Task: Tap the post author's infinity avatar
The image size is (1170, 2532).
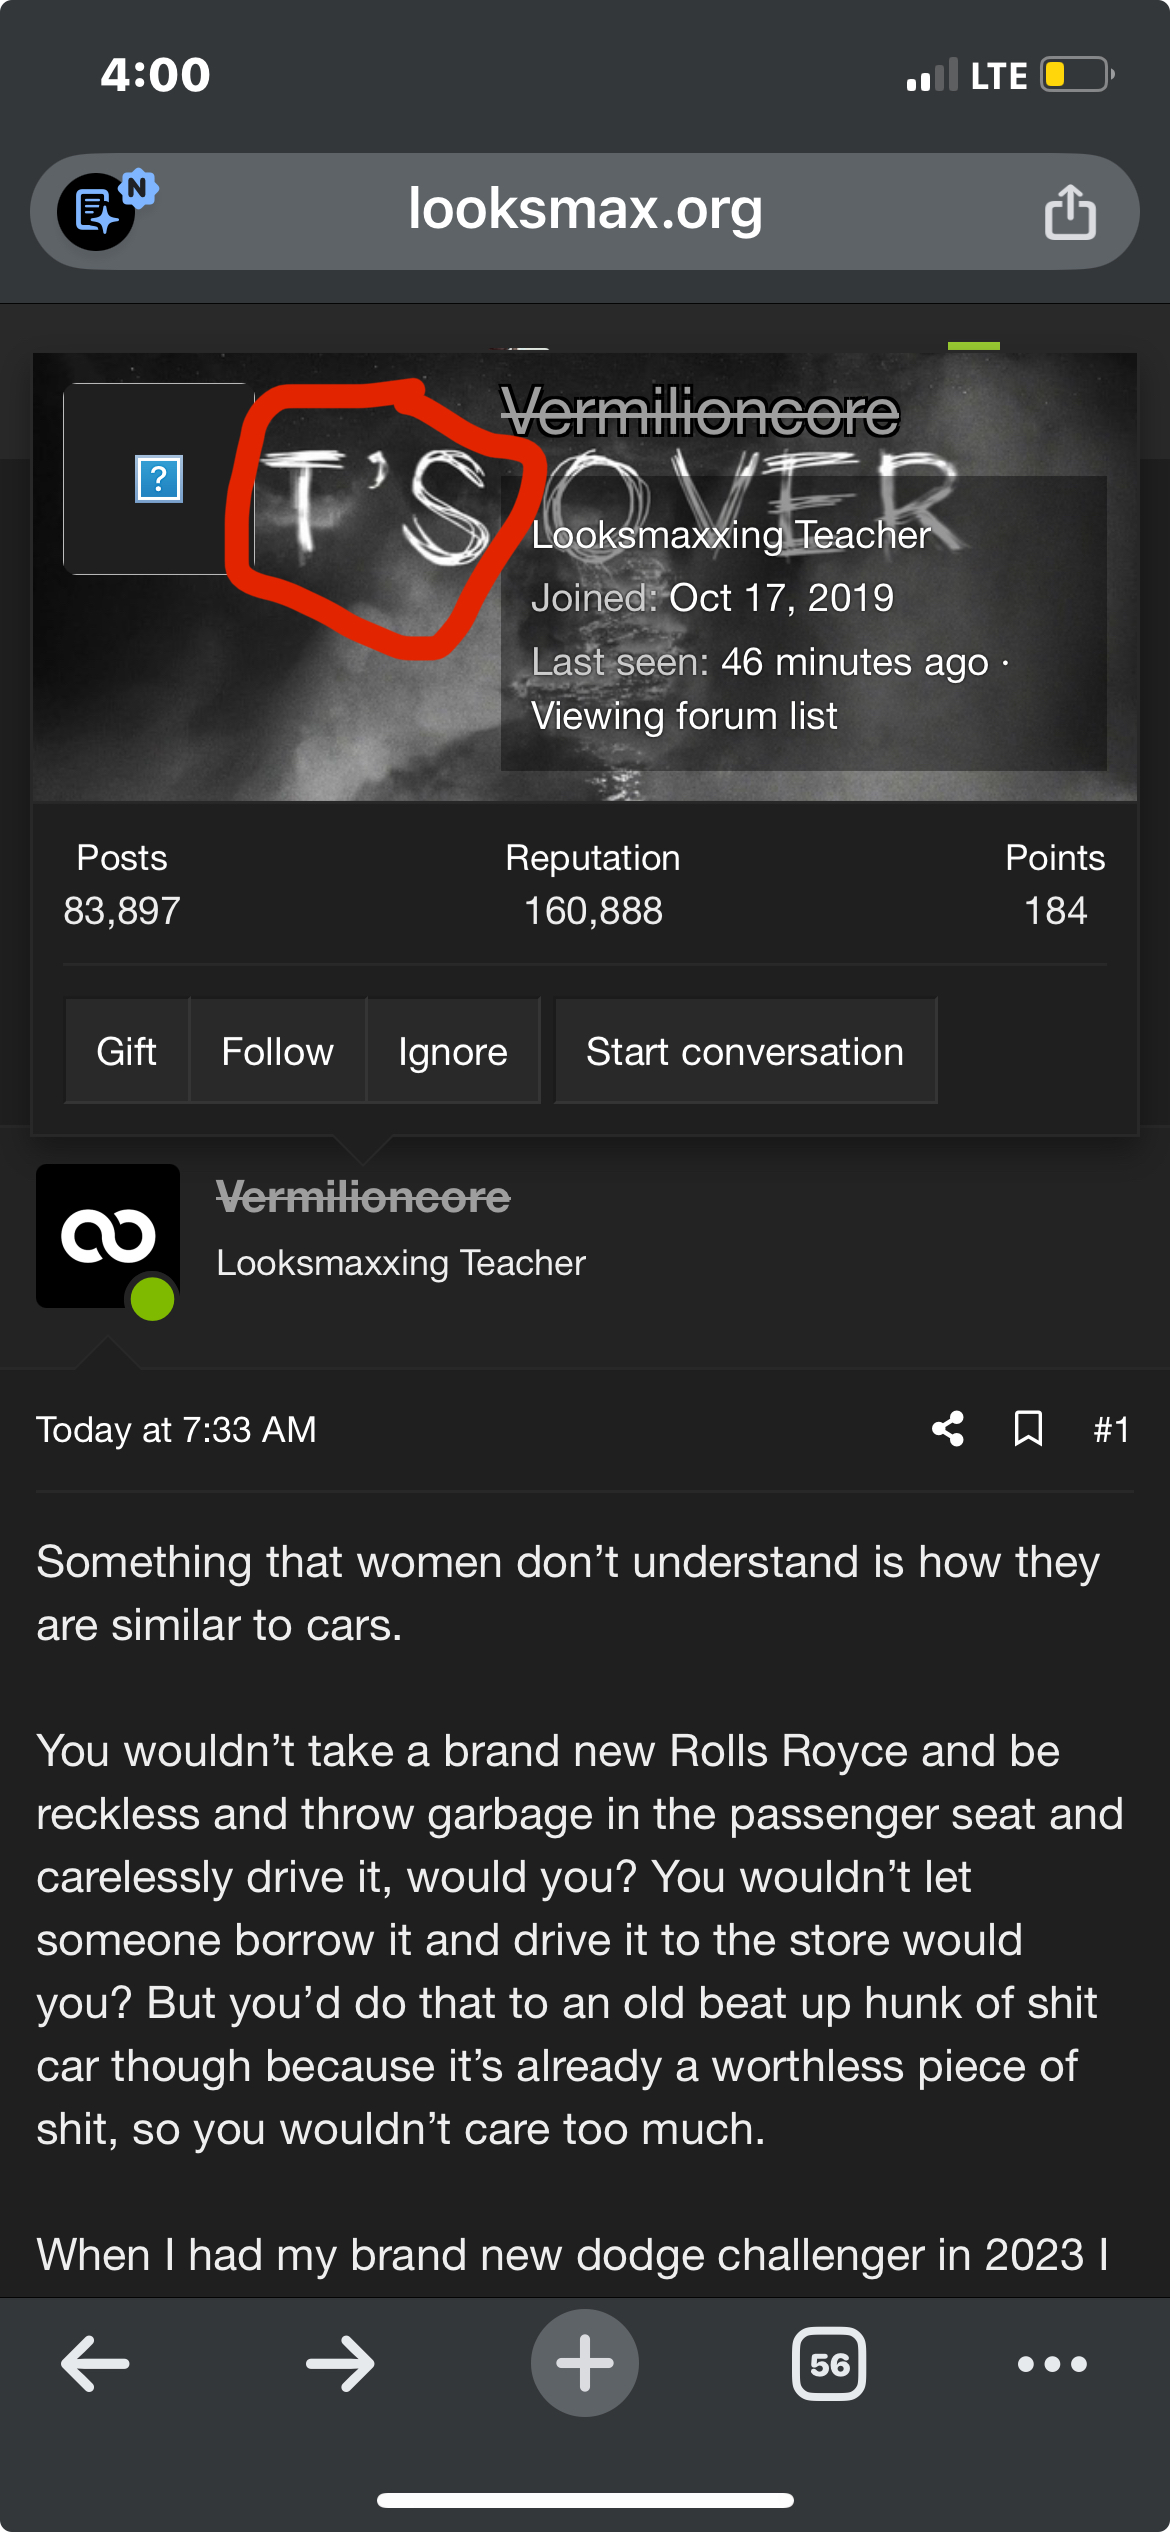Action: click(x=108, y=1236)
